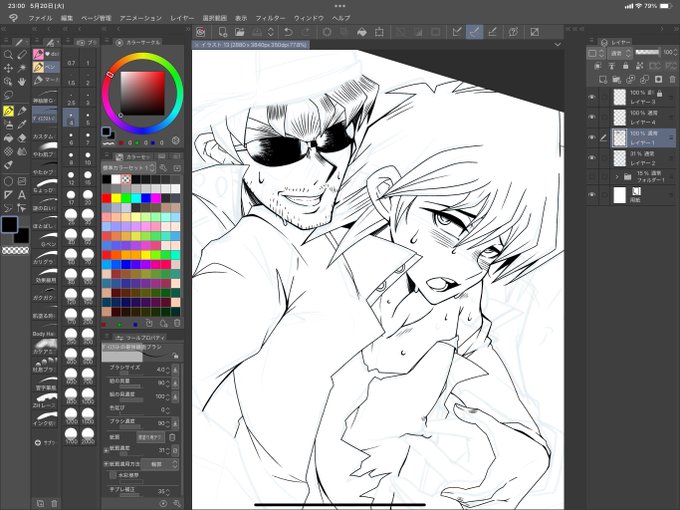Select the highlighted yellow Pen tool
The image size is (680, 510).
click(8, 111)
